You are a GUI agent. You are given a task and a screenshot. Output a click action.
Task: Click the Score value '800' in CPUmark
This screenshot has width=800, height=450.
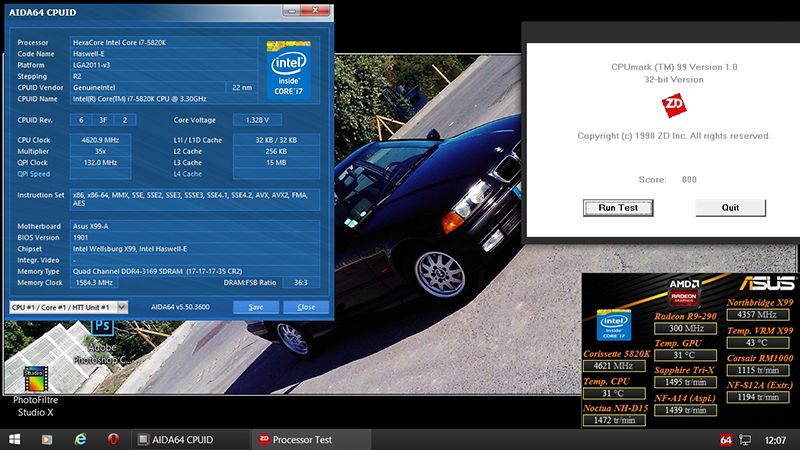click(x=689, y=180)
